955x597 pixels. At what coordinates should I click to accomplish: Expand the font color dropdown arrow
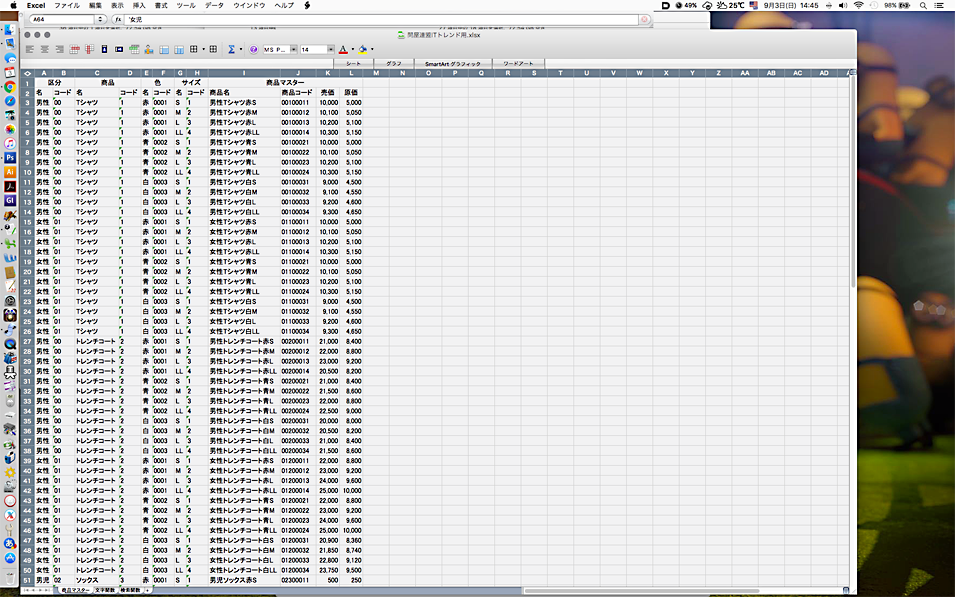[352, 49]
